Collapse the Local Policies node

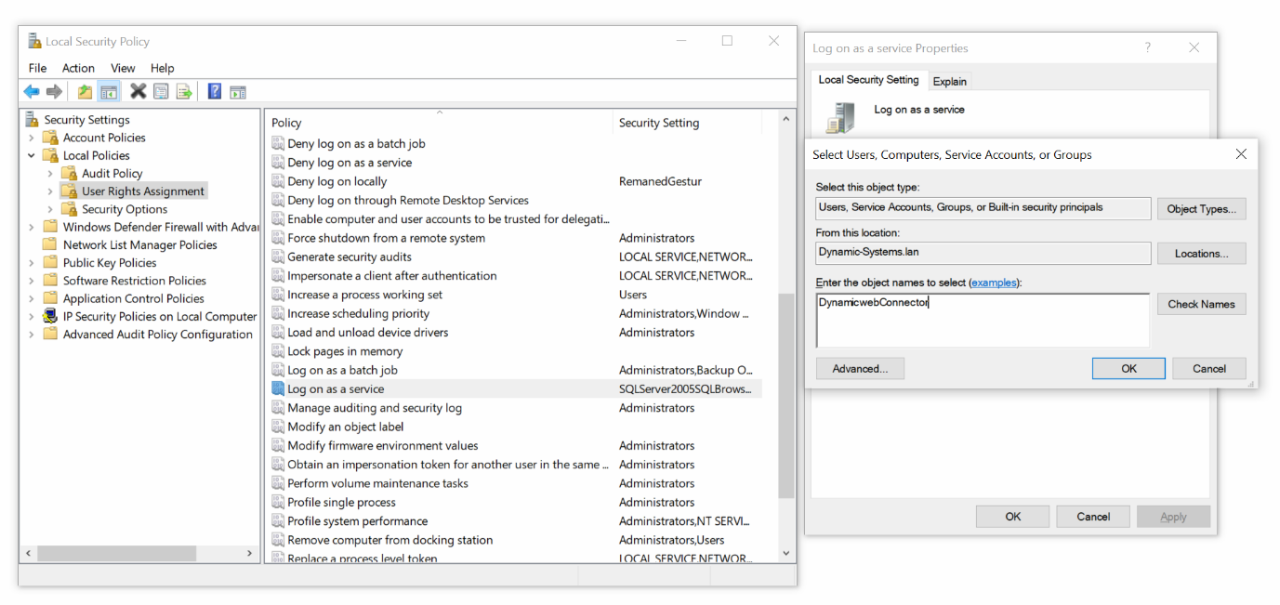[x=32, y=156]
